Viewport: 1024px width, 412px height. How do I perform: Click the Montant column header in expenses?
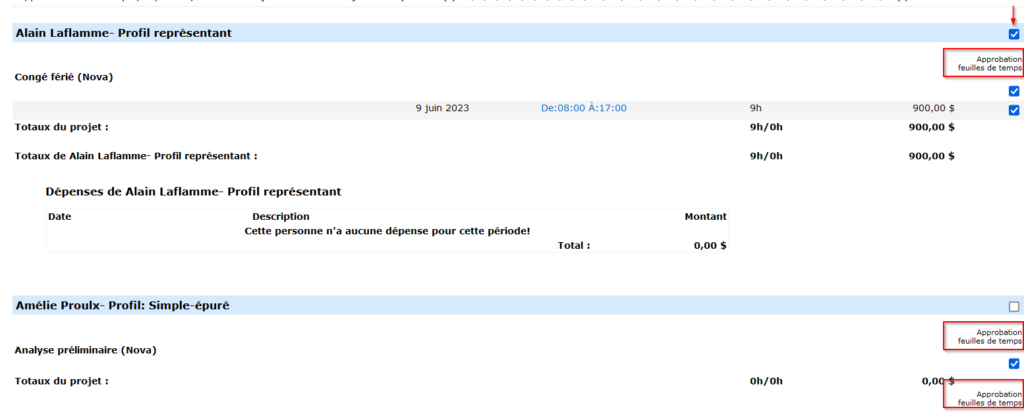coord(704,216)
